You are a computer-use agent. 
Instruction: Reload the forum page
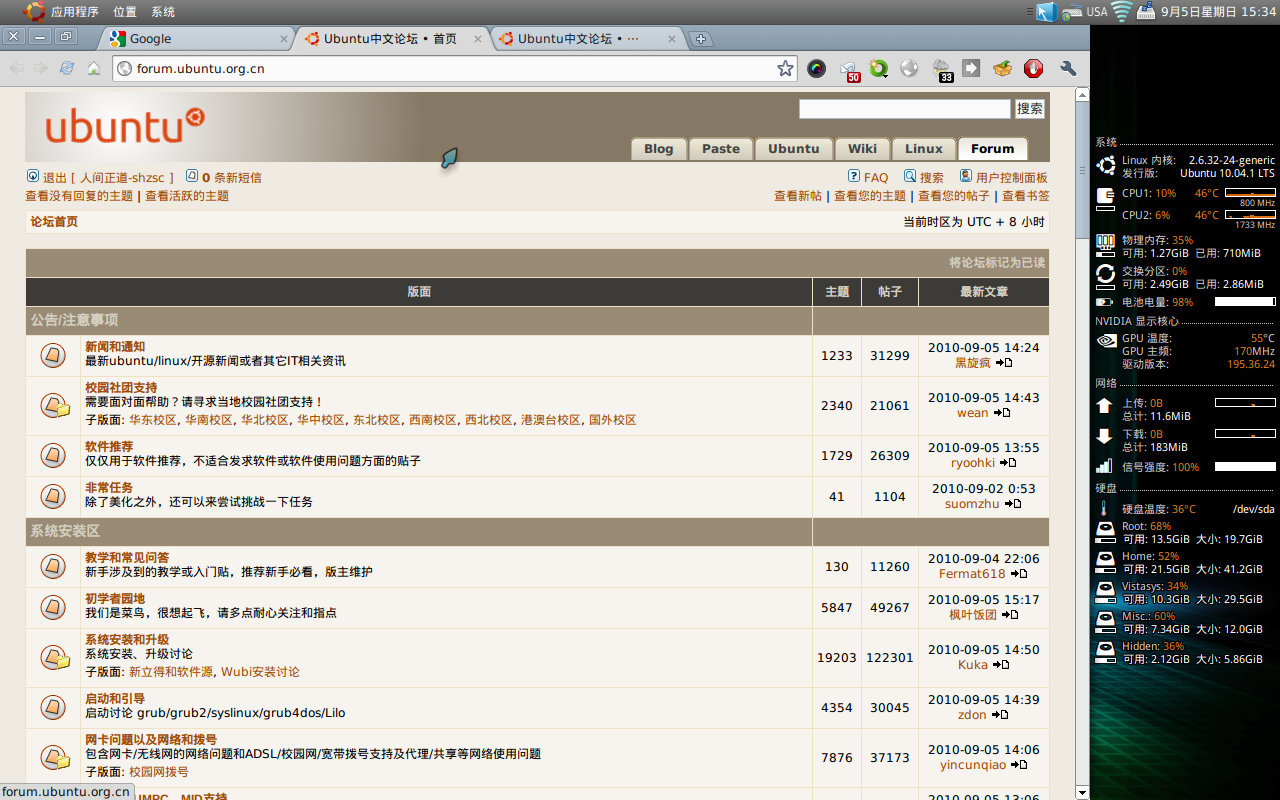pyautogui.click(x=67, y=68)
